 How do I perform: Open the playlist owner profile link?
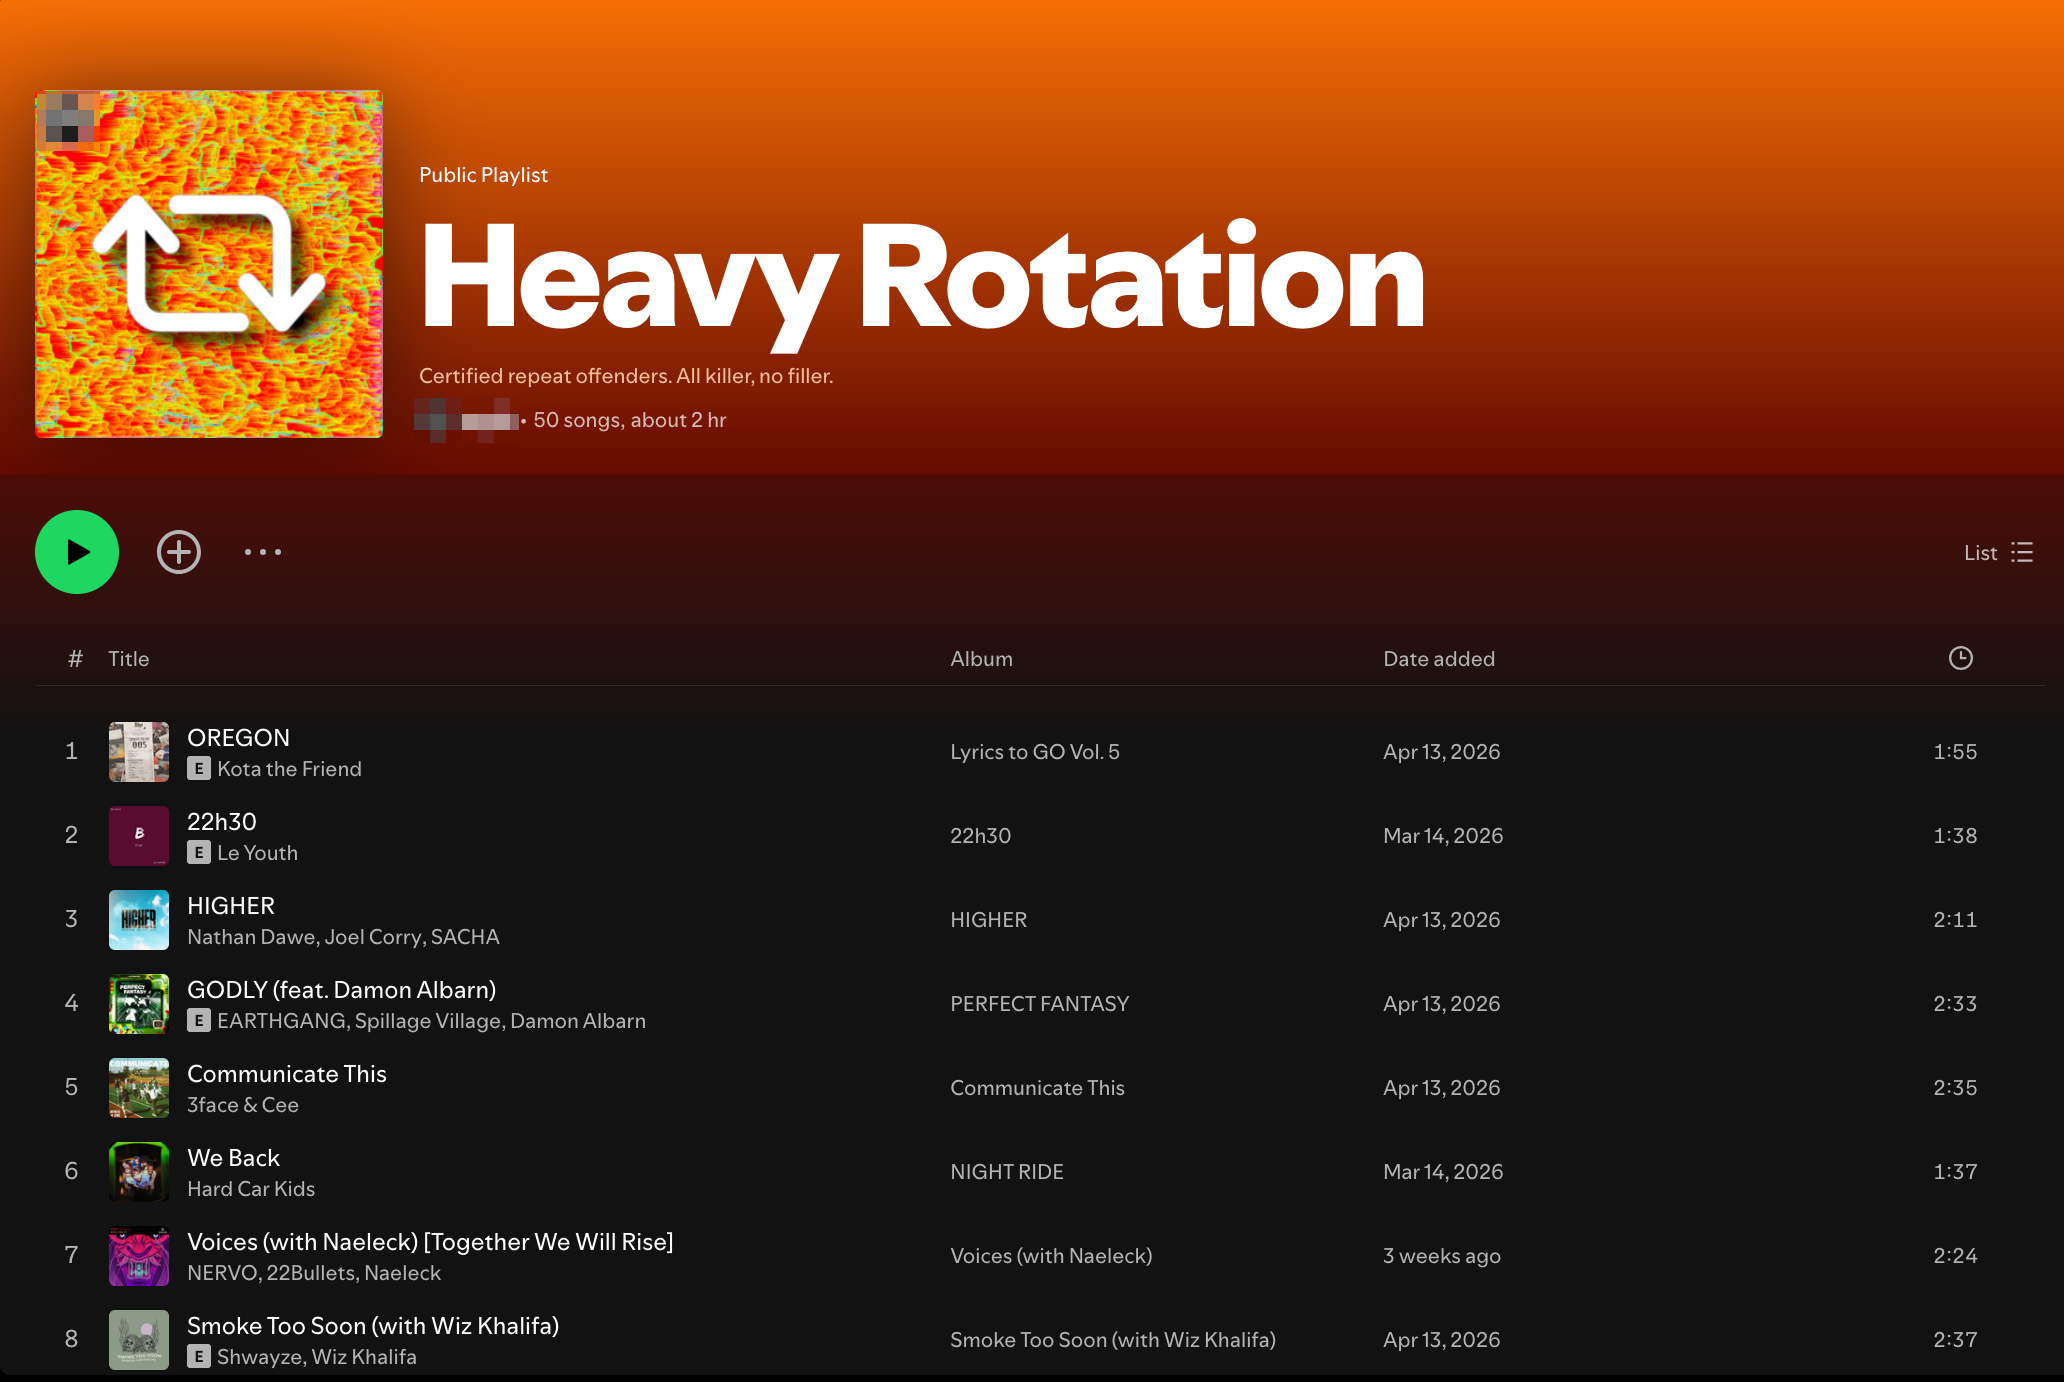pyautogui.click(x=468, y=420)
